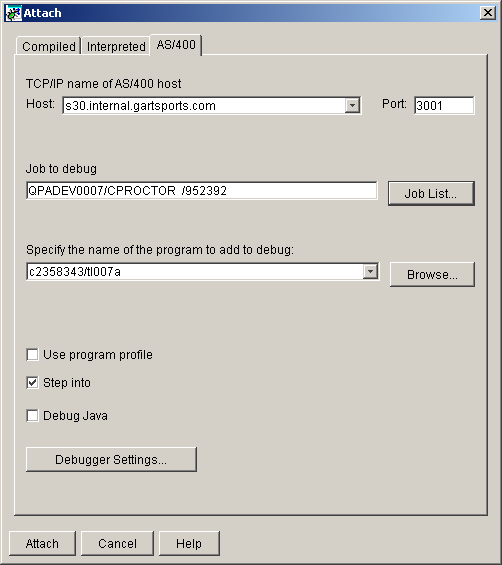Switch to the Compiled tab
This screenshot has width=502, height=565.
(48, 46)
